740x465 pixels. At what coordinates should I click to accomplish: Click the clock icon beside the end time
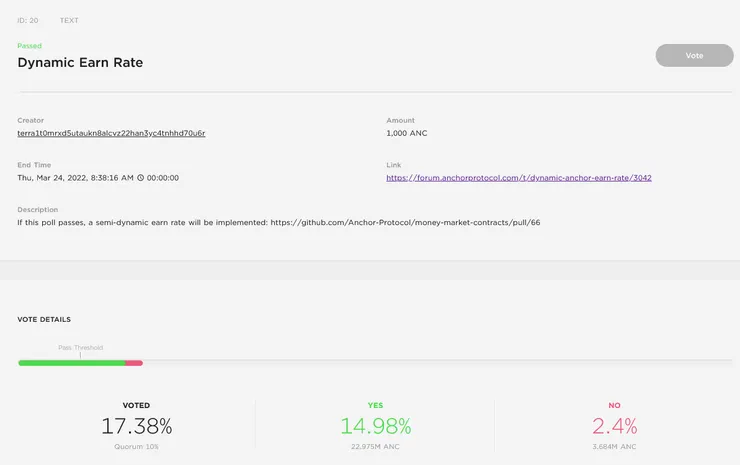[141, 178]
